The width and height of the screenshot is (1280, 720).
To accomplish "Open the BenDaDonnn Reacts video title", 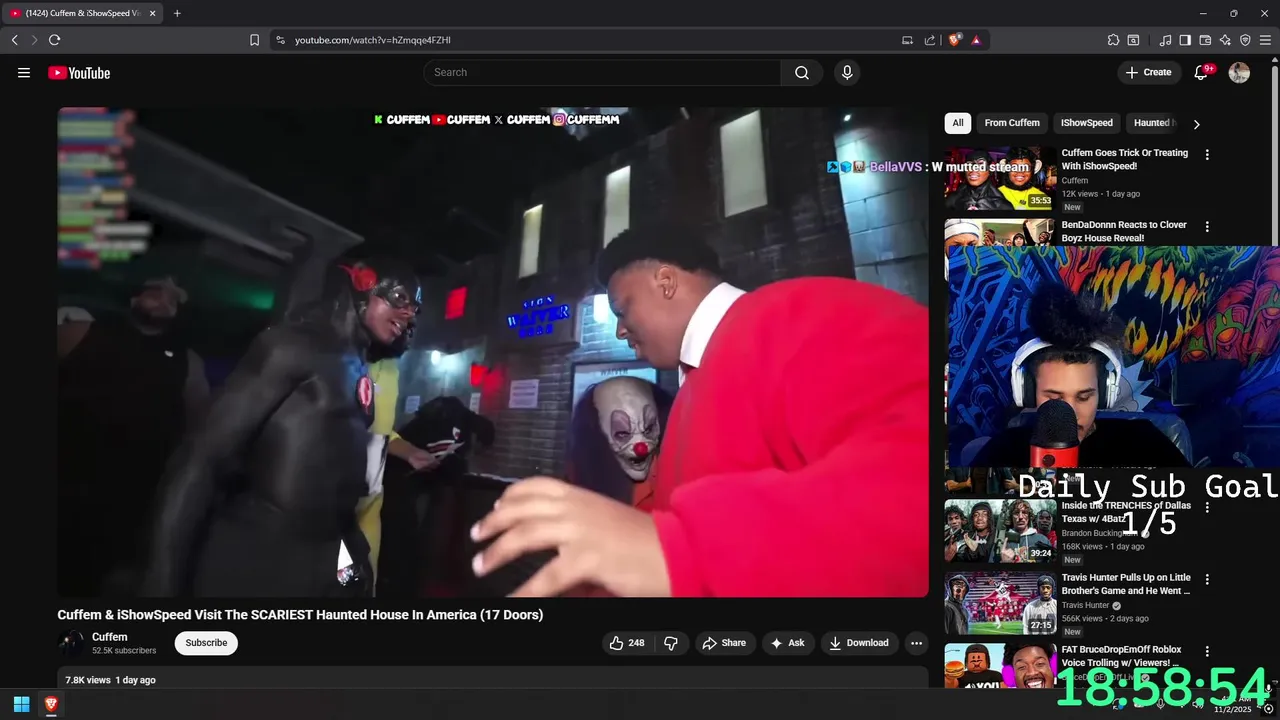I will coord(1124,231).
